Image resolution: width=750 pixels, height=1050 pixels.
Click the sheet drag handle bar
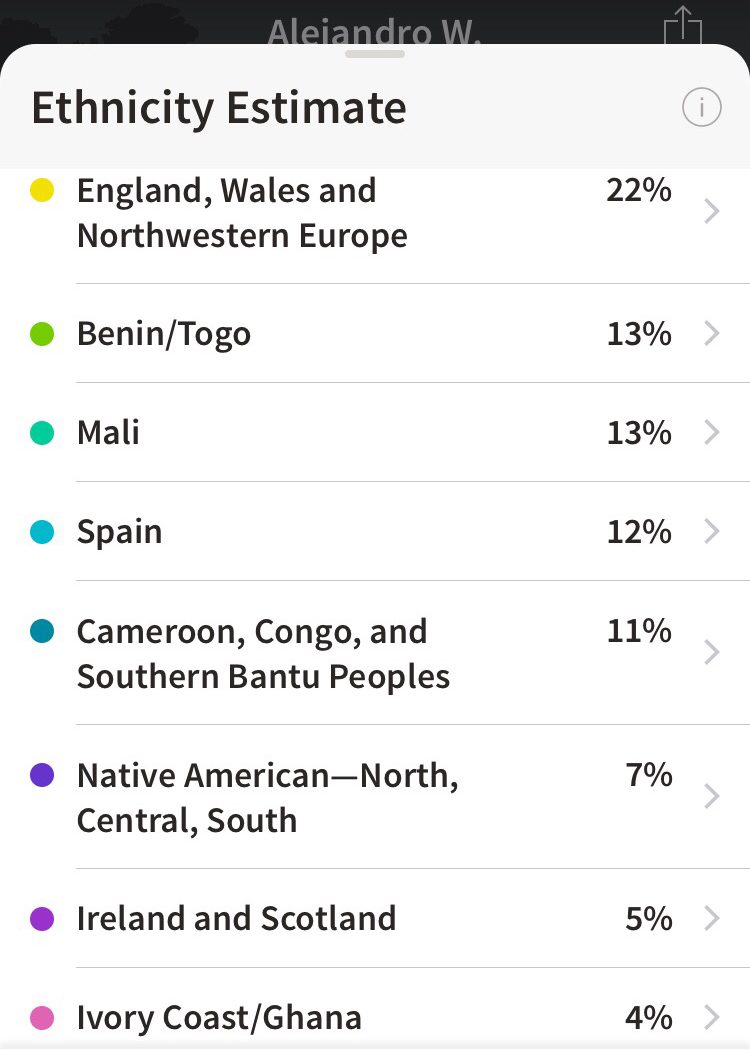375,54
